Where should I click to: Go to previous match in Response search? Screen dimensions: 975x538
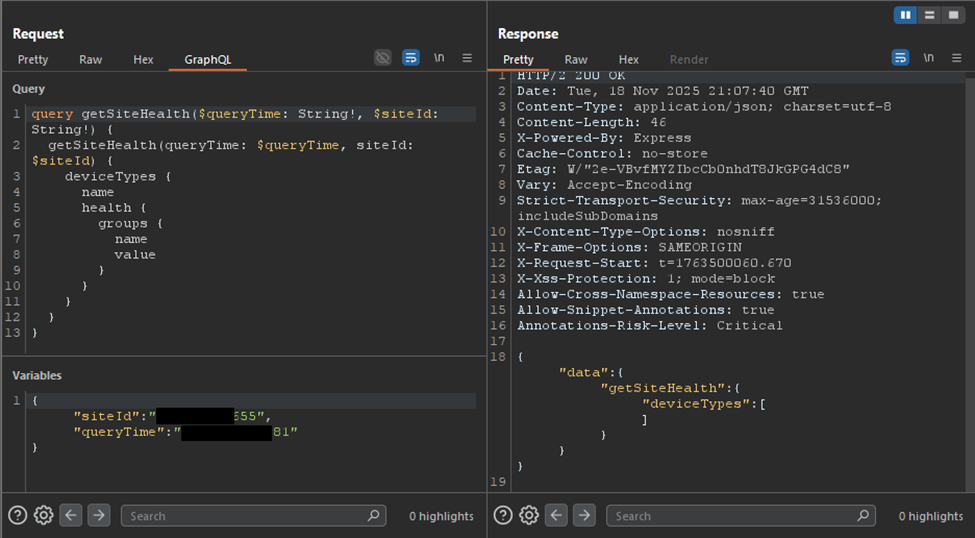pyautogui.click(x=556, y=516)
